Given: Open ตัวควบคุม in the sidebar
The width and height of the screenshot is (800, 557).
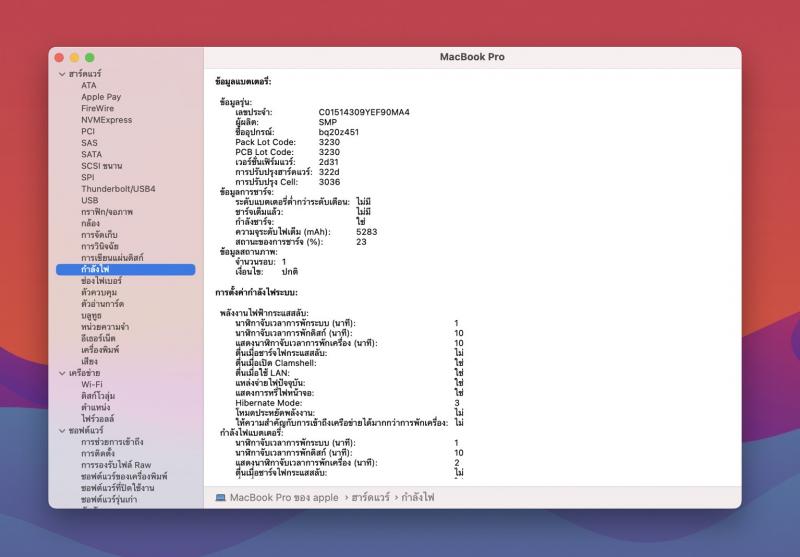Looking at the screenshot, I should pyautogui.click(x=99, y=292).
